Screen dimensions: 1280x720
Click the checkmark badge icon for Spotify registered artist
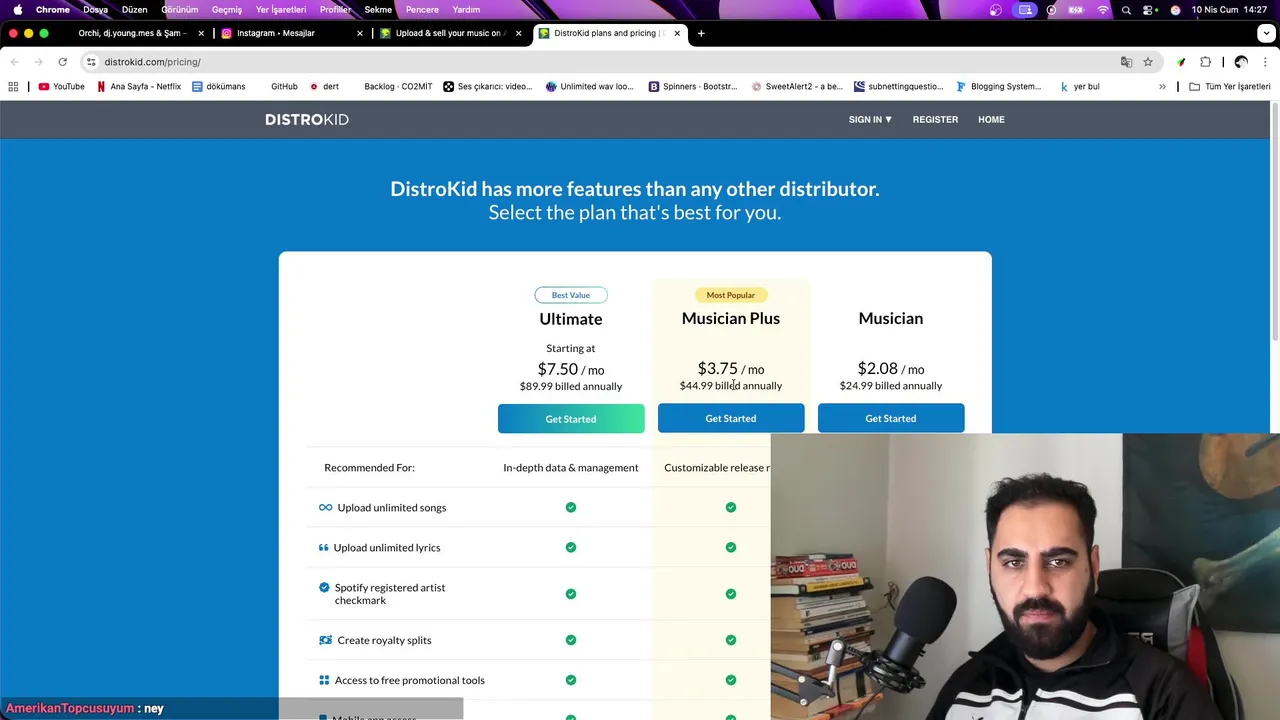pyautogui.click(x=324, y=587)
